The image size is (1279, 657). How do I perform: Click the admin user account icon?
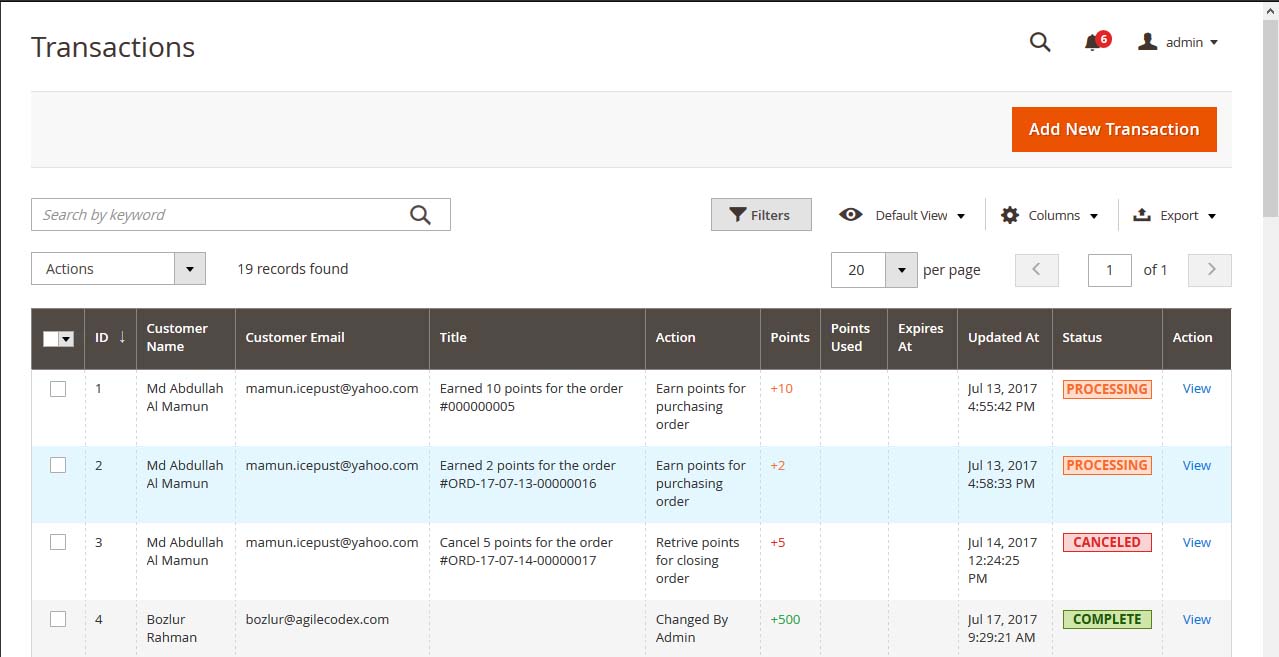(x=1148, y=42)
